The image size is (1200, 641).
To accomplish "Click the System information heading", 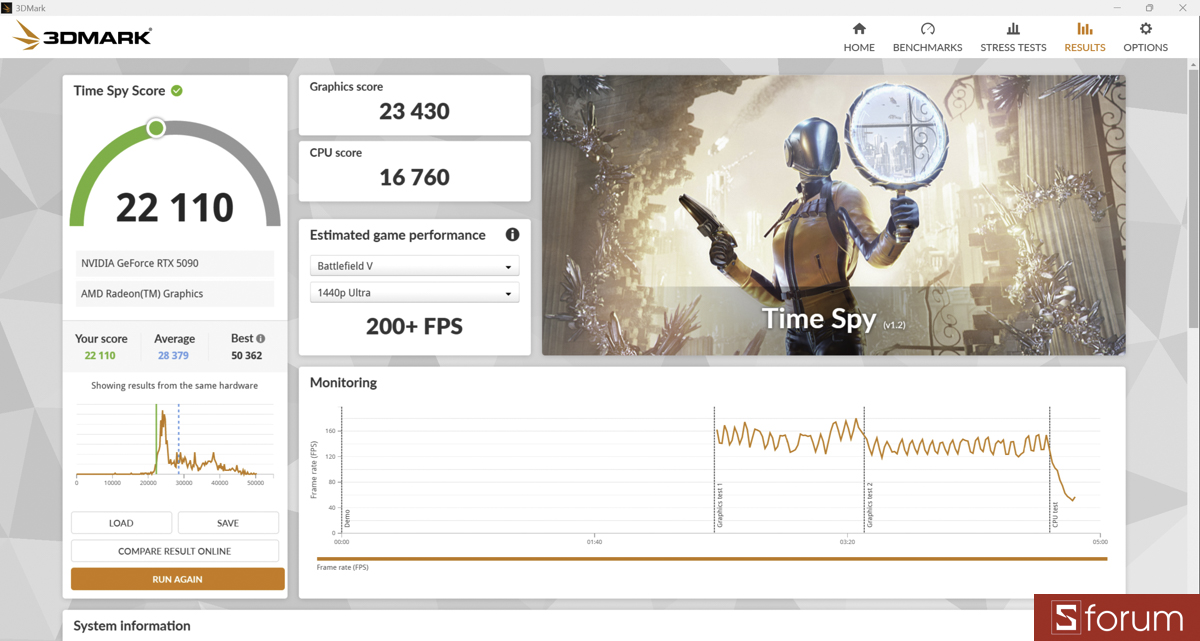I will (x=132, y=626).
